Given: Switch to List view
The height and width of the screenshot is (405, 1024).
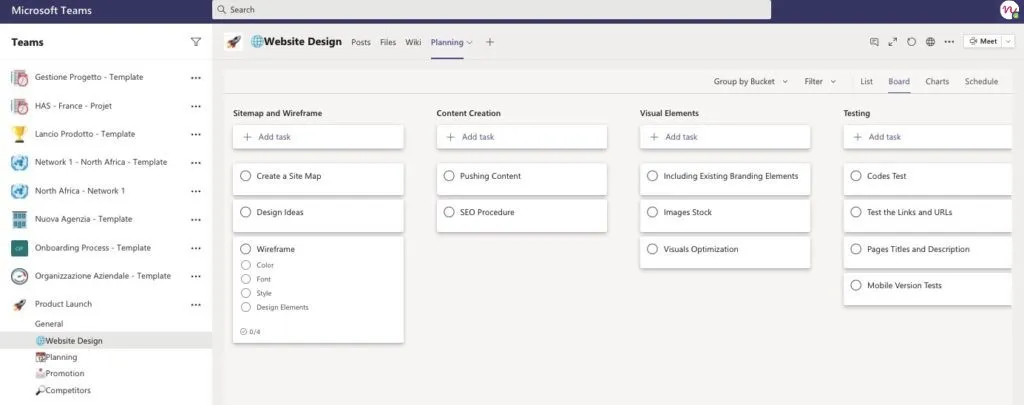Looking at the screenshot, I should tap(867, 82).
